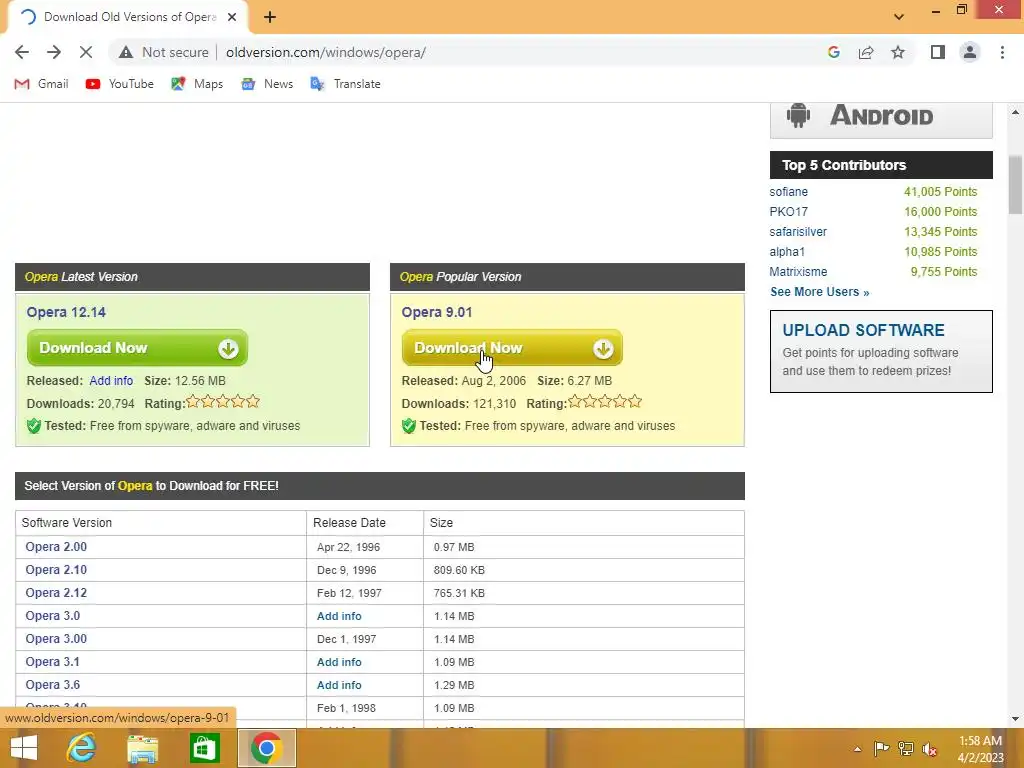Open Opera 3.1 version link
This screenshot has width=1024, height=768.
pos(53,662)
